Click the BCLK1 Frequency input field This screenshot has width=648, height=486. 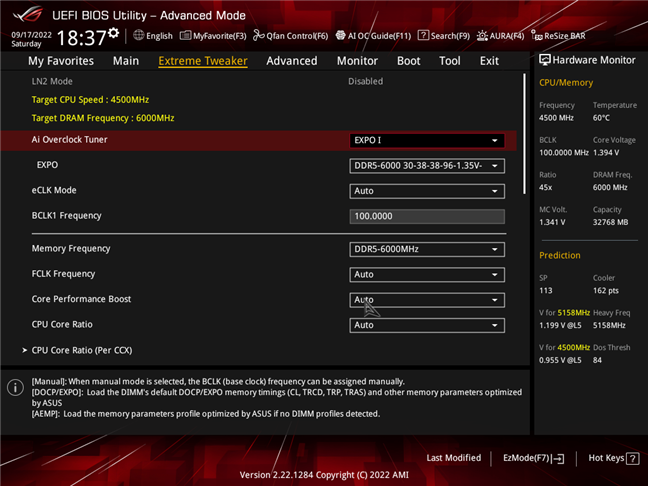[x=427, y=216]
